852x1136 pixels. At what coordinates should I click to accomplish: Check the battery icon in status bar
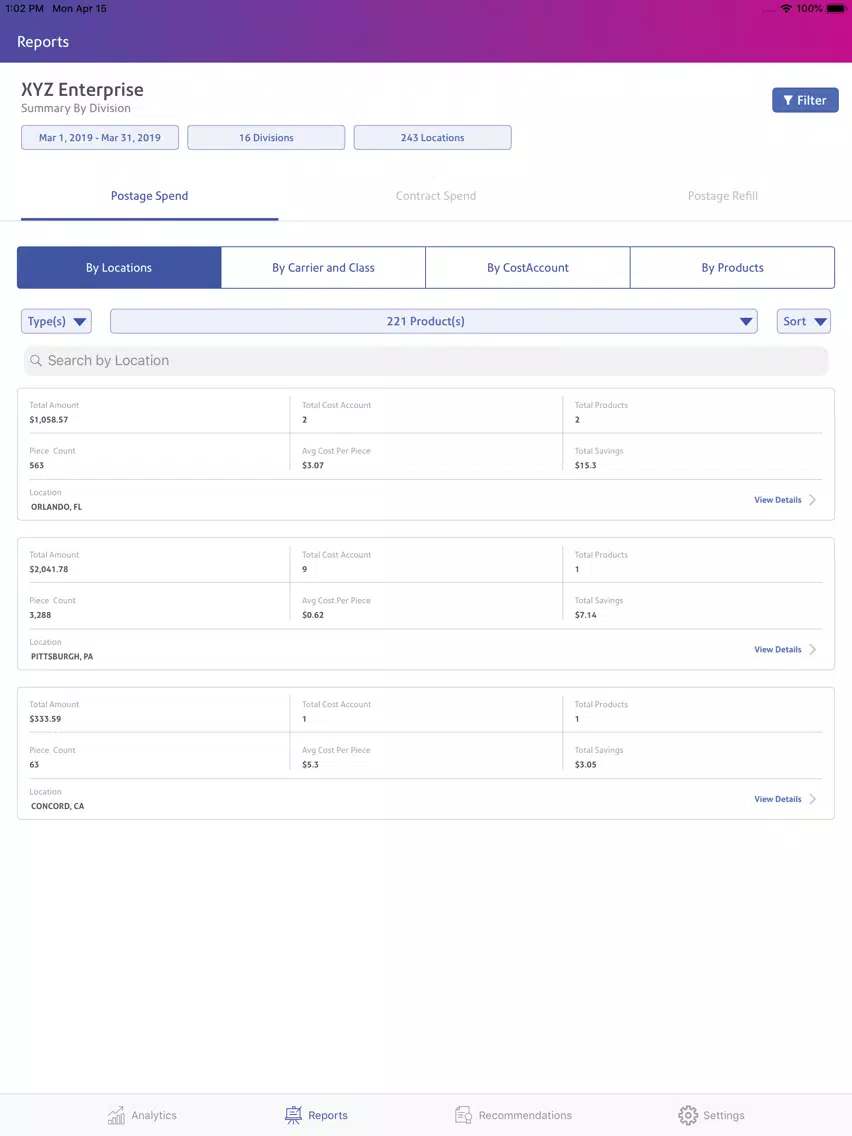[x=835, y=9]
